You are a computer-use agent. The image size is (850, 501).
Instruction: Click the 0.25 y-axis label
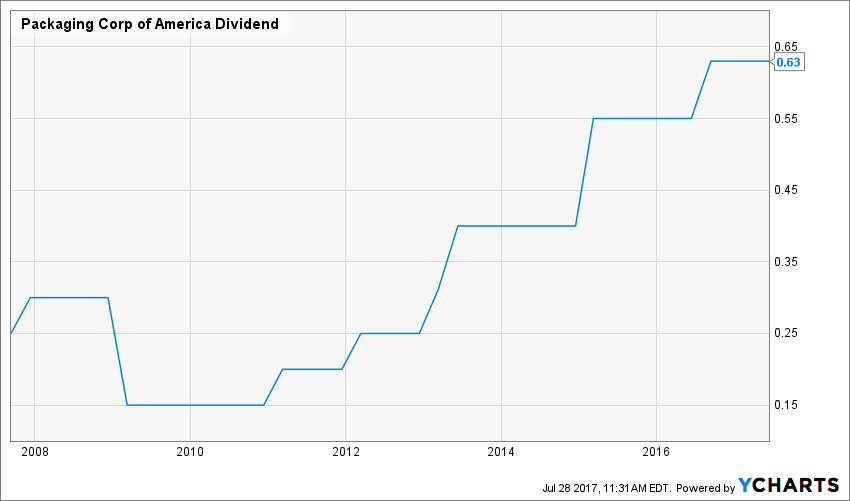coord(787,333)
